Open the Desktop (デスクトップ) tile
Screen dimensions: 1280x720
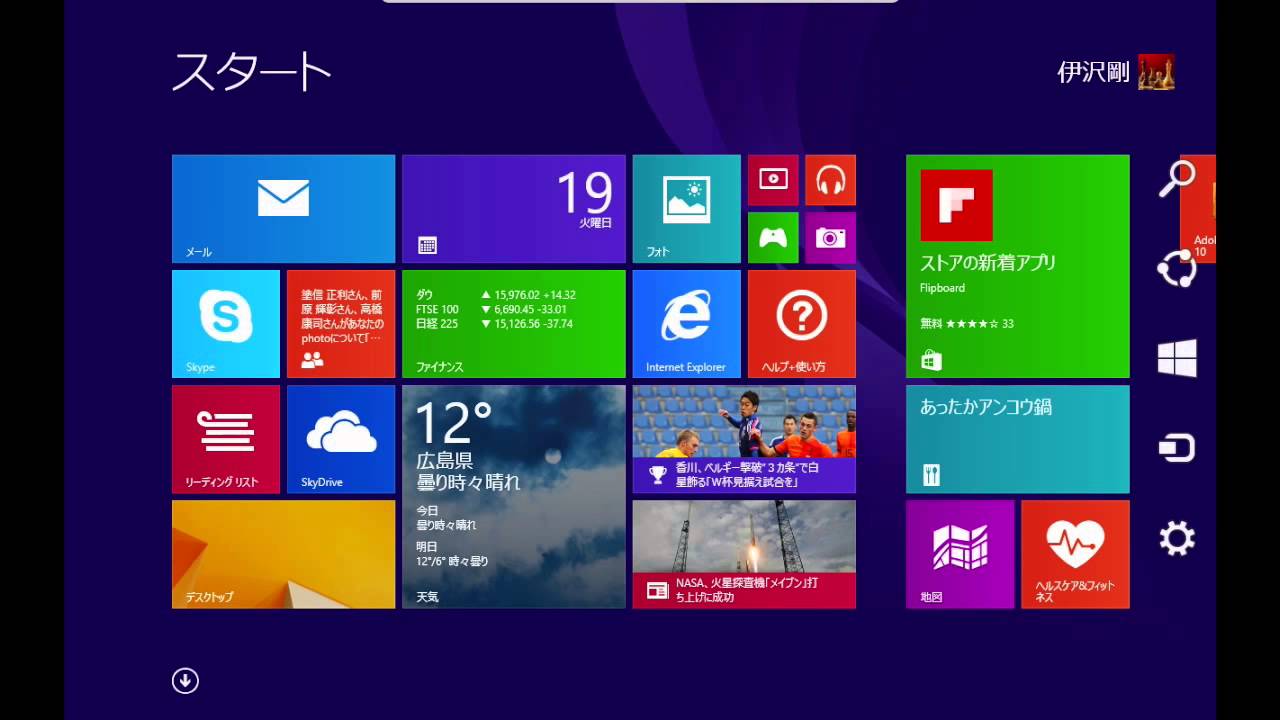(283, 553)
